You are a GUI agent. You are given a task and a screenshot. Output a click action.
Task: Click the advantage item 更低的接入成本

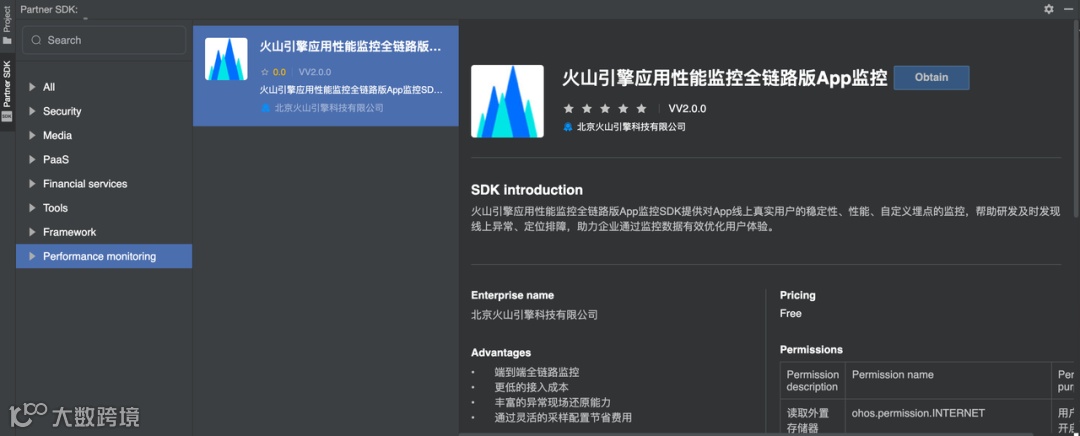[531, 387]
